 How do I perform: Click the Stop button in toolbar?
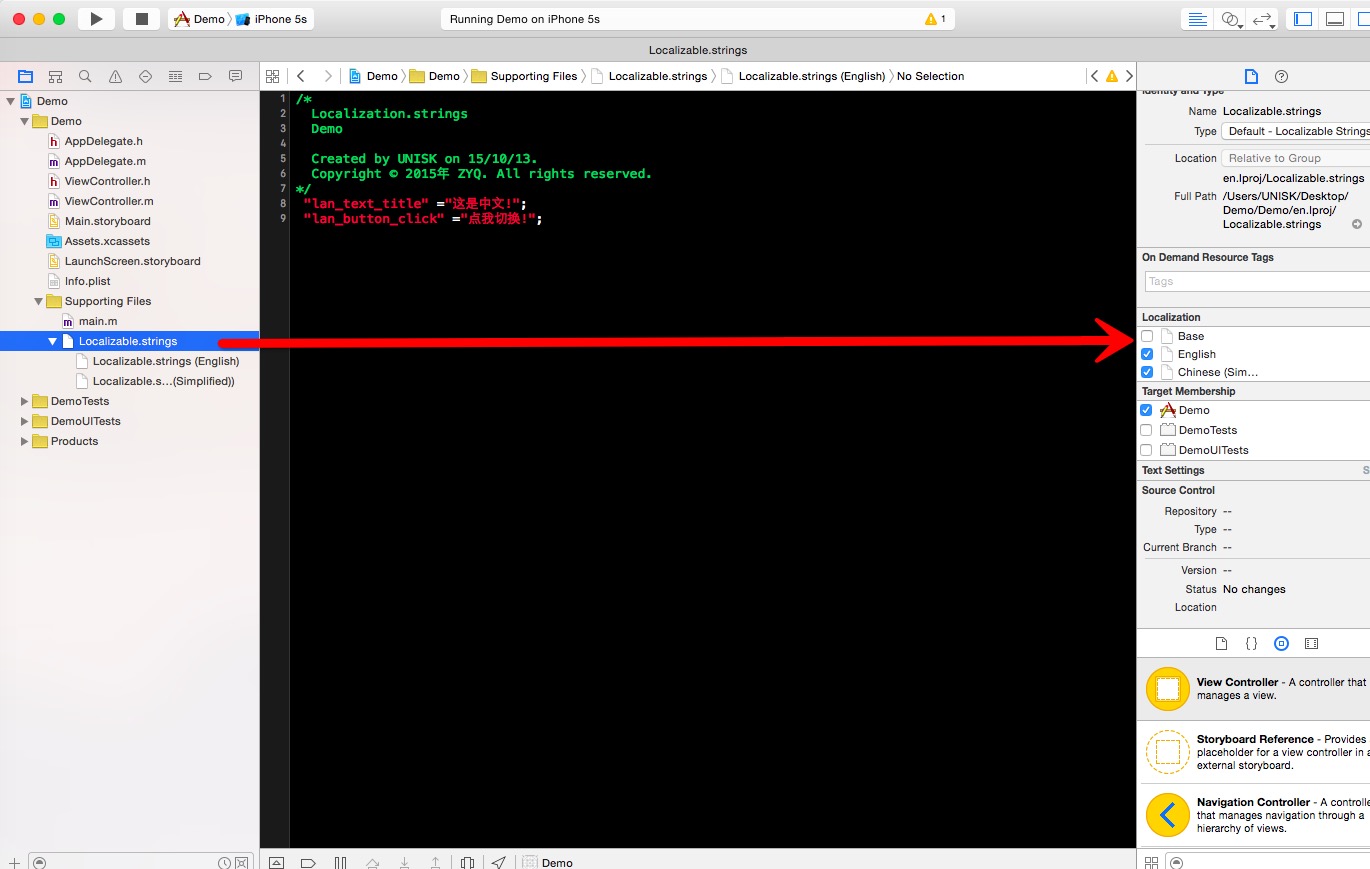[x=141, y=19]
